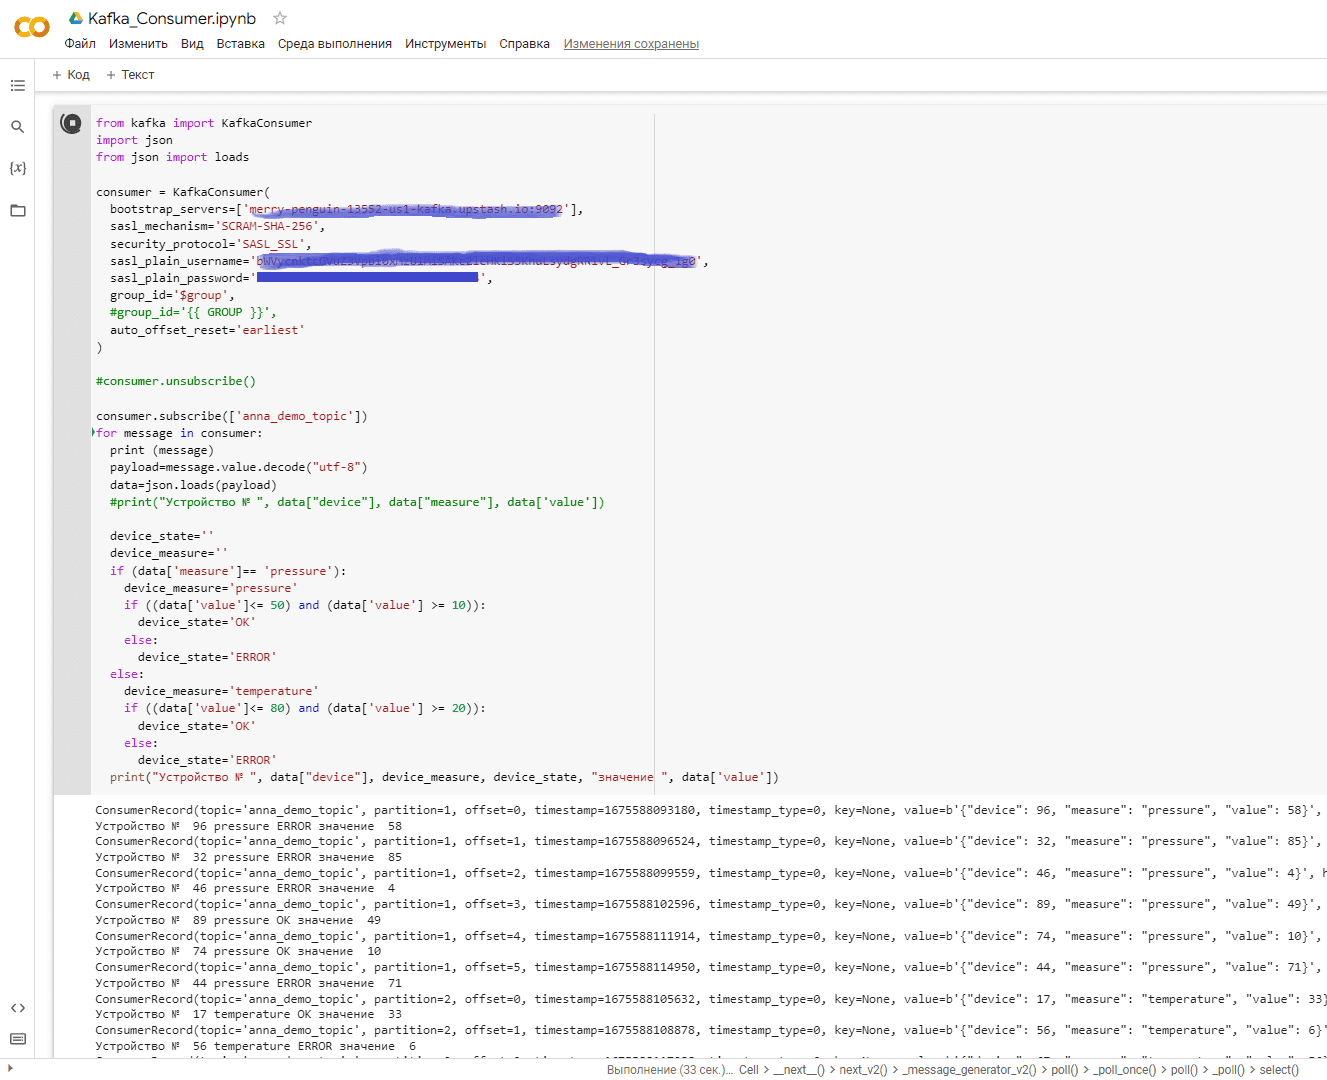This screenshot has width=1327, height=1080.
Task: Open the Files folder sidebar icon
Action: (17, 210)
